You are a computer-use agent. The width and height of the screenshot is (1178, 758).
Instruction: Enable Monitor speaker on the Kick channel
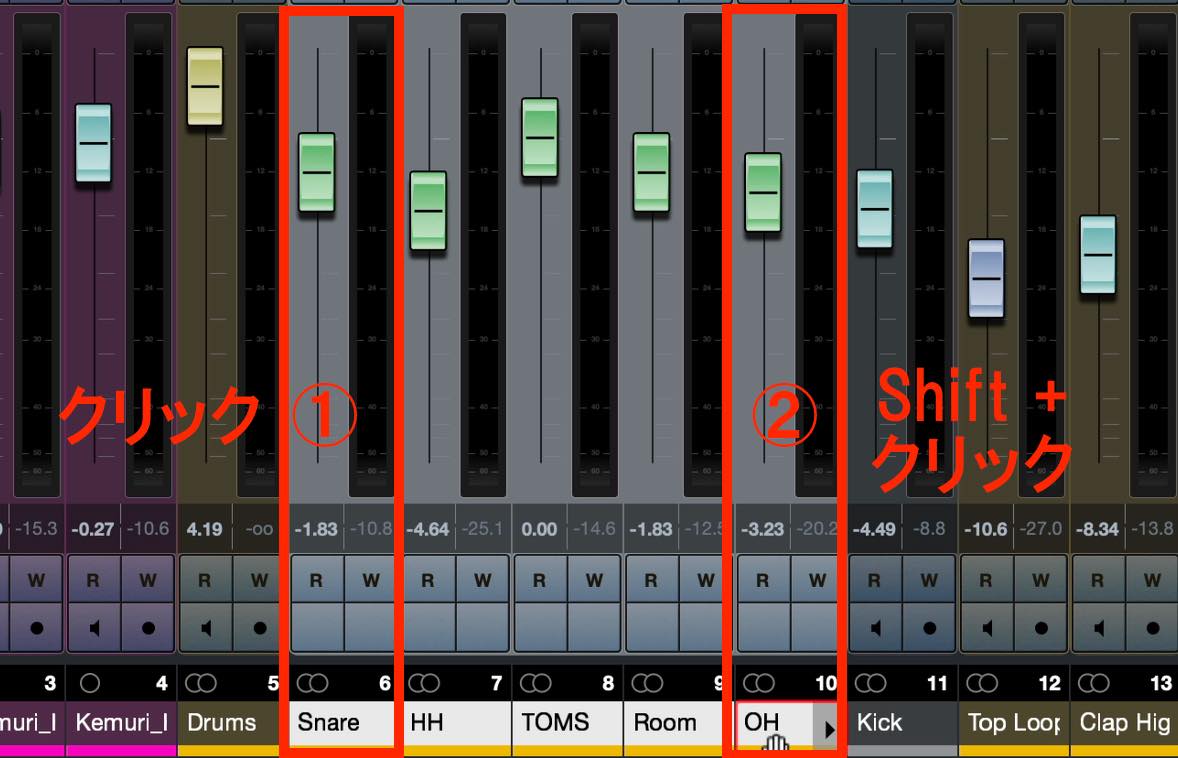pos(874,628)
